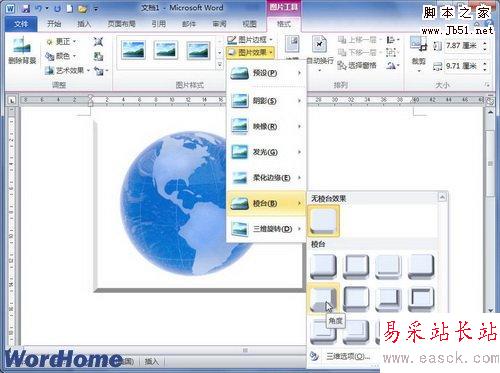This screenshot has height=373, width=500.
Task: Switch to the 插入 (Insert) ribbon tab
Action: click(x=84, y=24)
